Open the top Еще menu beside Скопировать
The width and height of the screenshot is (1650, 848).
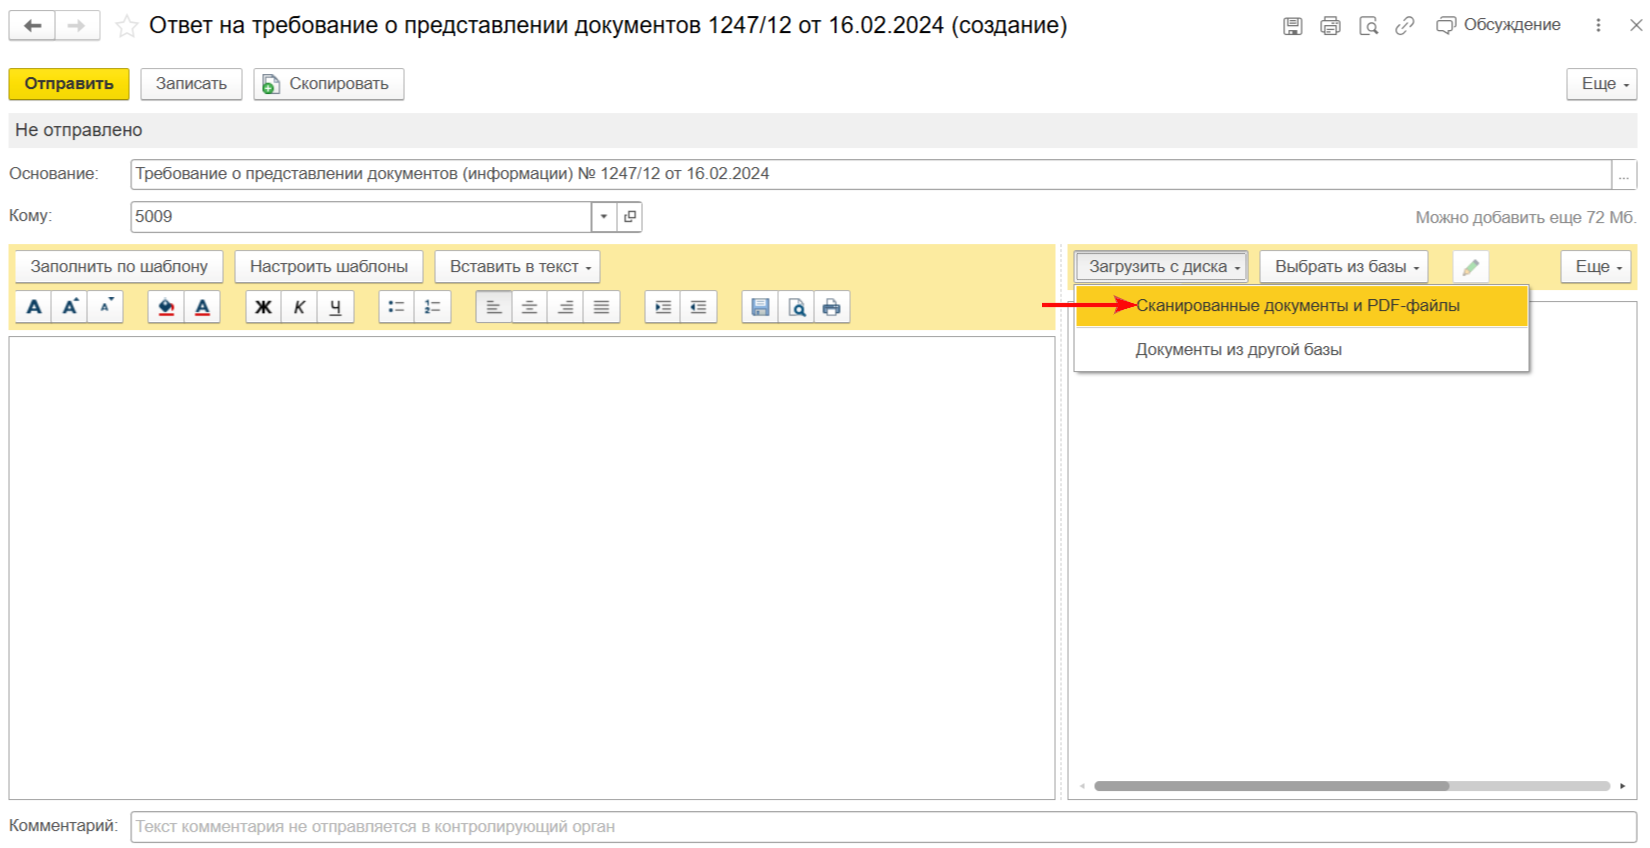coord(1602,84)
